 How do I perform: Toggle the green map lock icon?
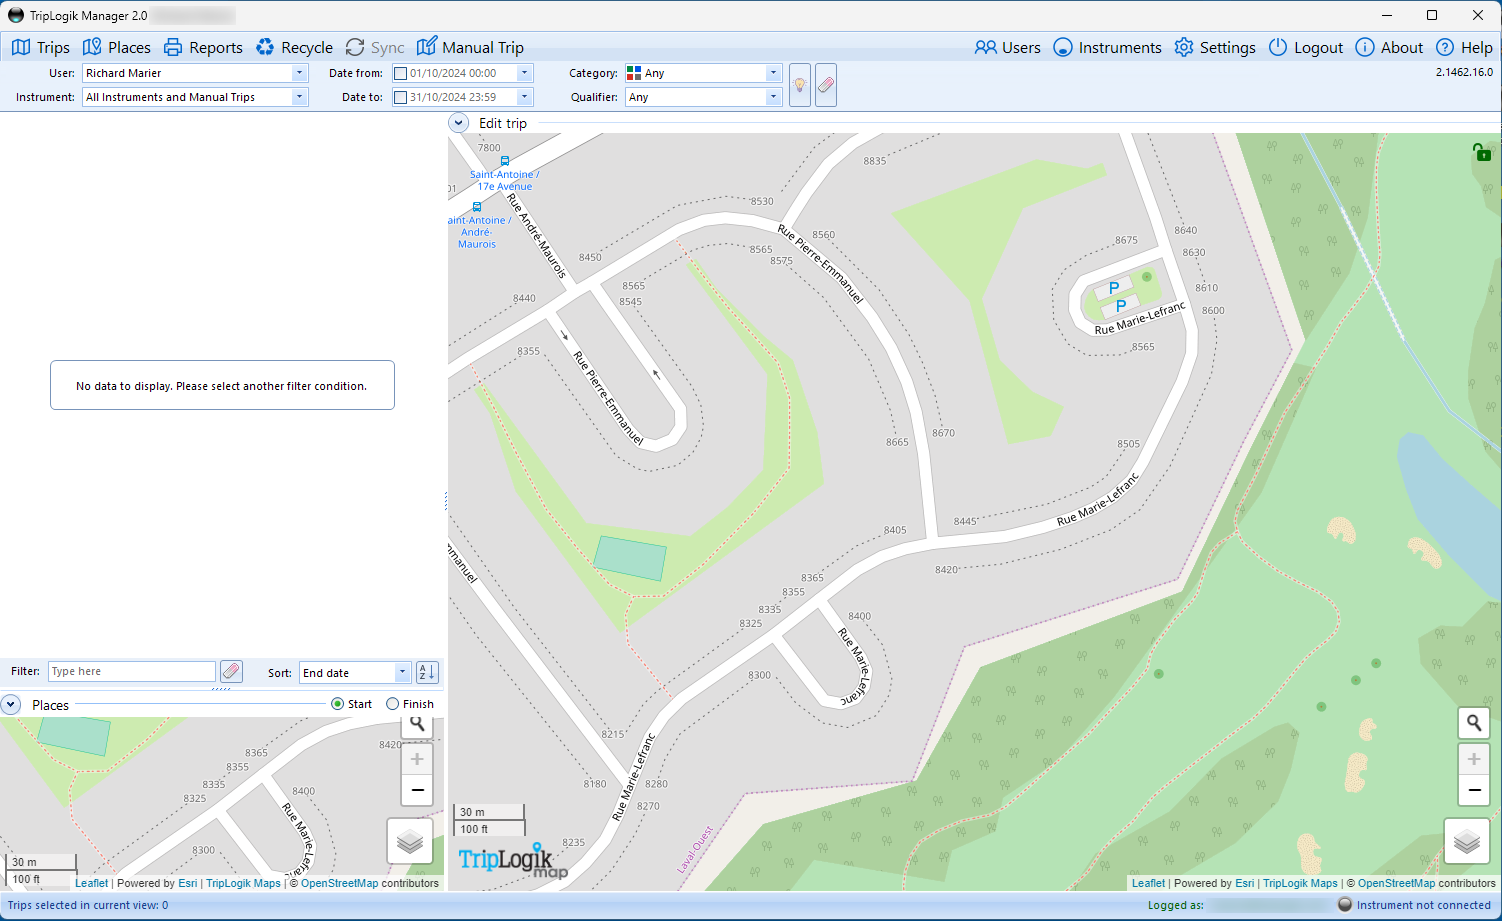(1482, 152)
